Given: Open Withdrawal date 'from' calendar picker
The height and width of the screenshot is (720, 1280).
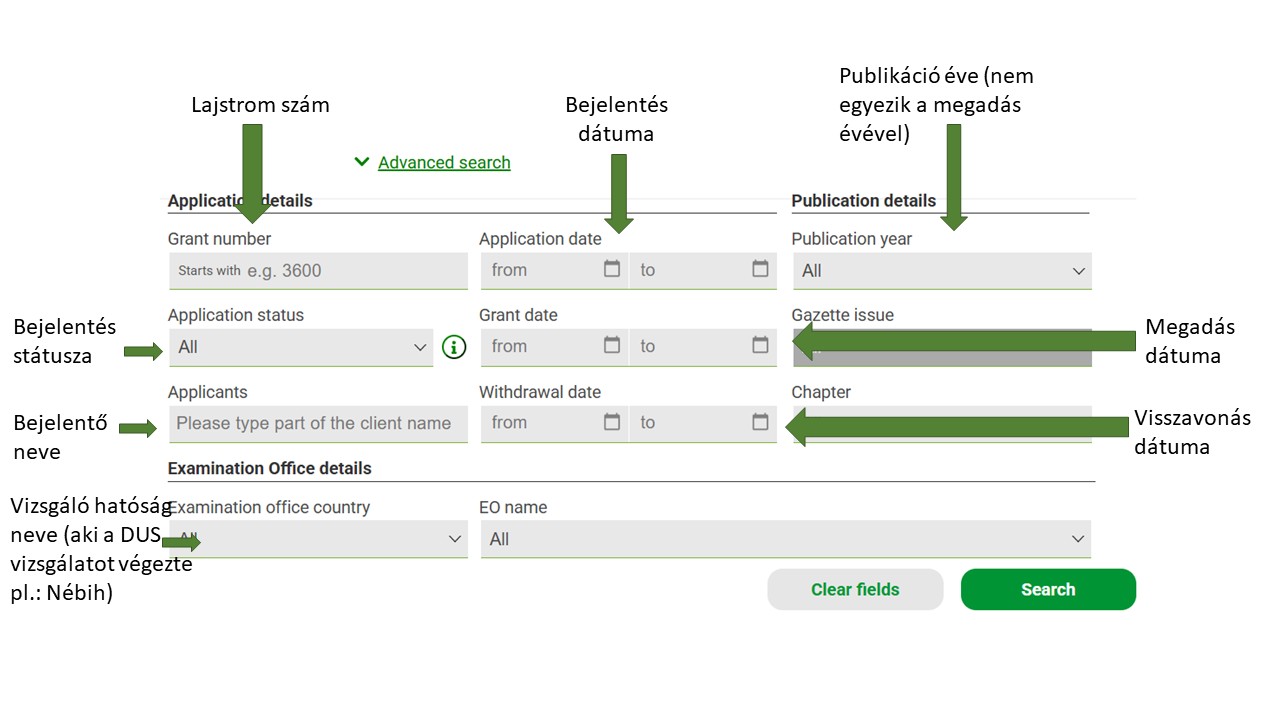Looking at the screenshot, I should pyautogui.click(x=612, y=422).
